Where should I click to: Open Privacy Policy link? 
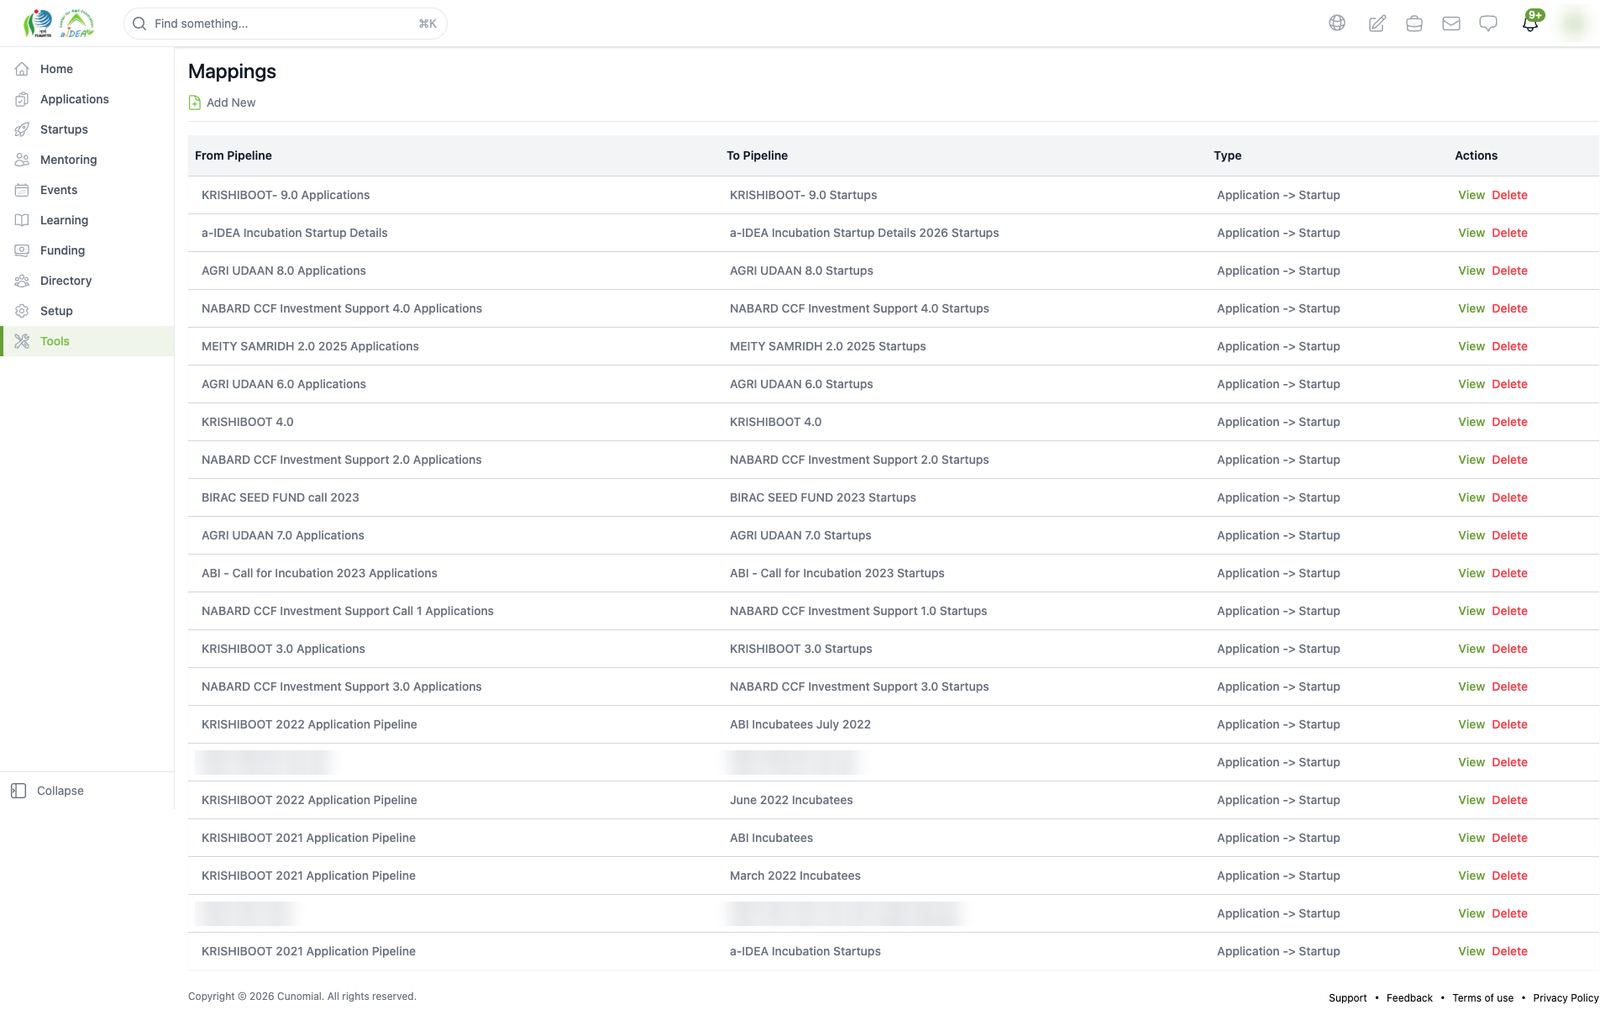(1565, 998)
